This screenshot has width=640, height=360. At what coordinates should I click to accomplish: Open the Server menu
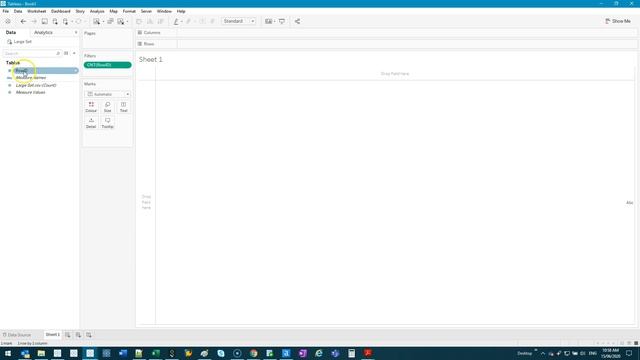tap(146, 11)
